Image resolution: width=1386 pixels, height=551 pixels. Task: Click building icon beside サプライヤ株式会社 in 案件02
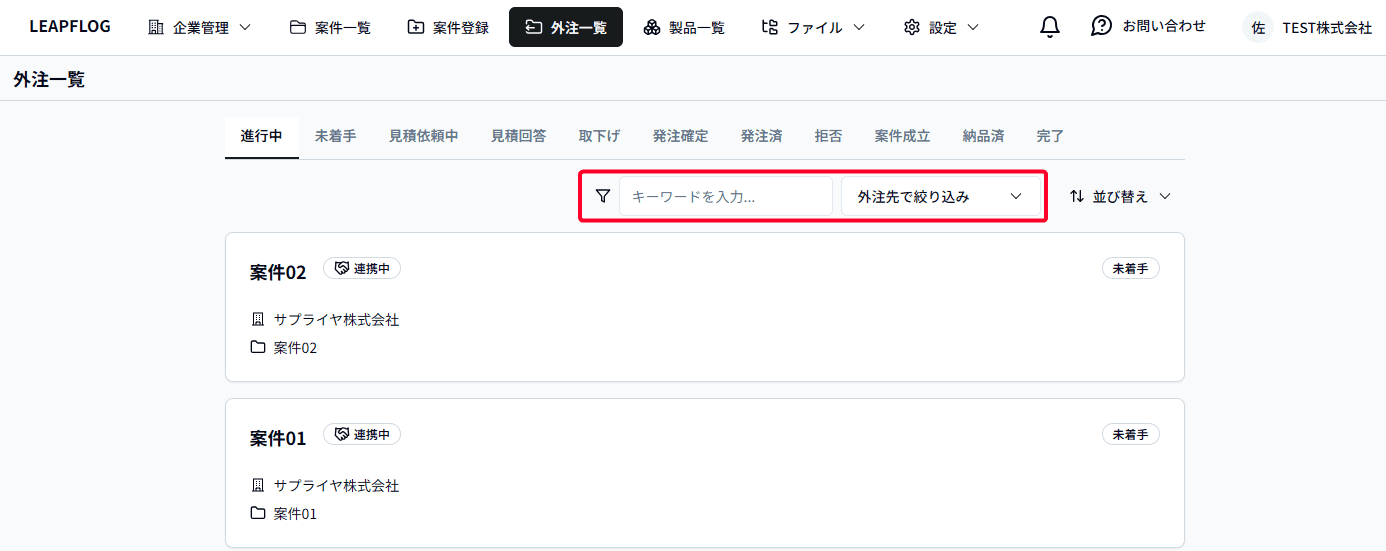tap(258, 320)
